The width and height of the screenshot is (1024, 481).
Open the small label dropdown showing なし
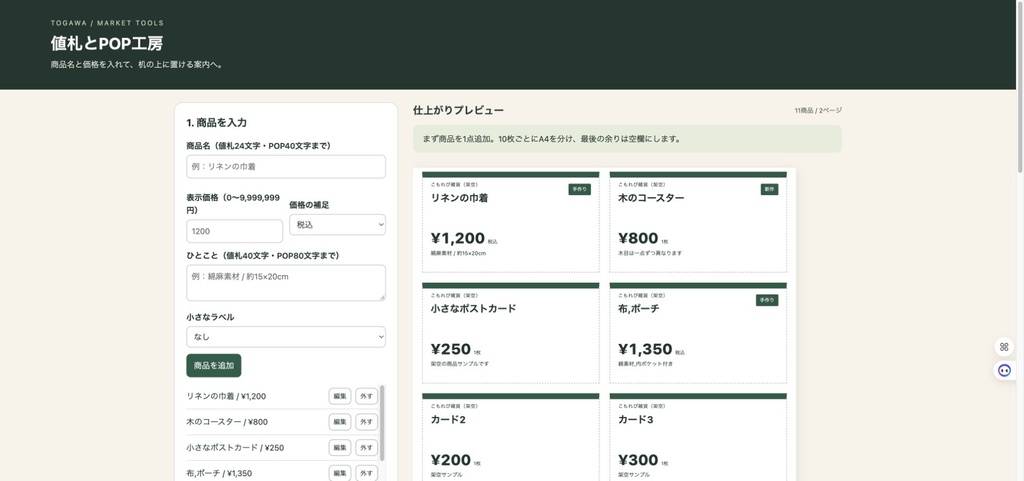pos(285,337)
